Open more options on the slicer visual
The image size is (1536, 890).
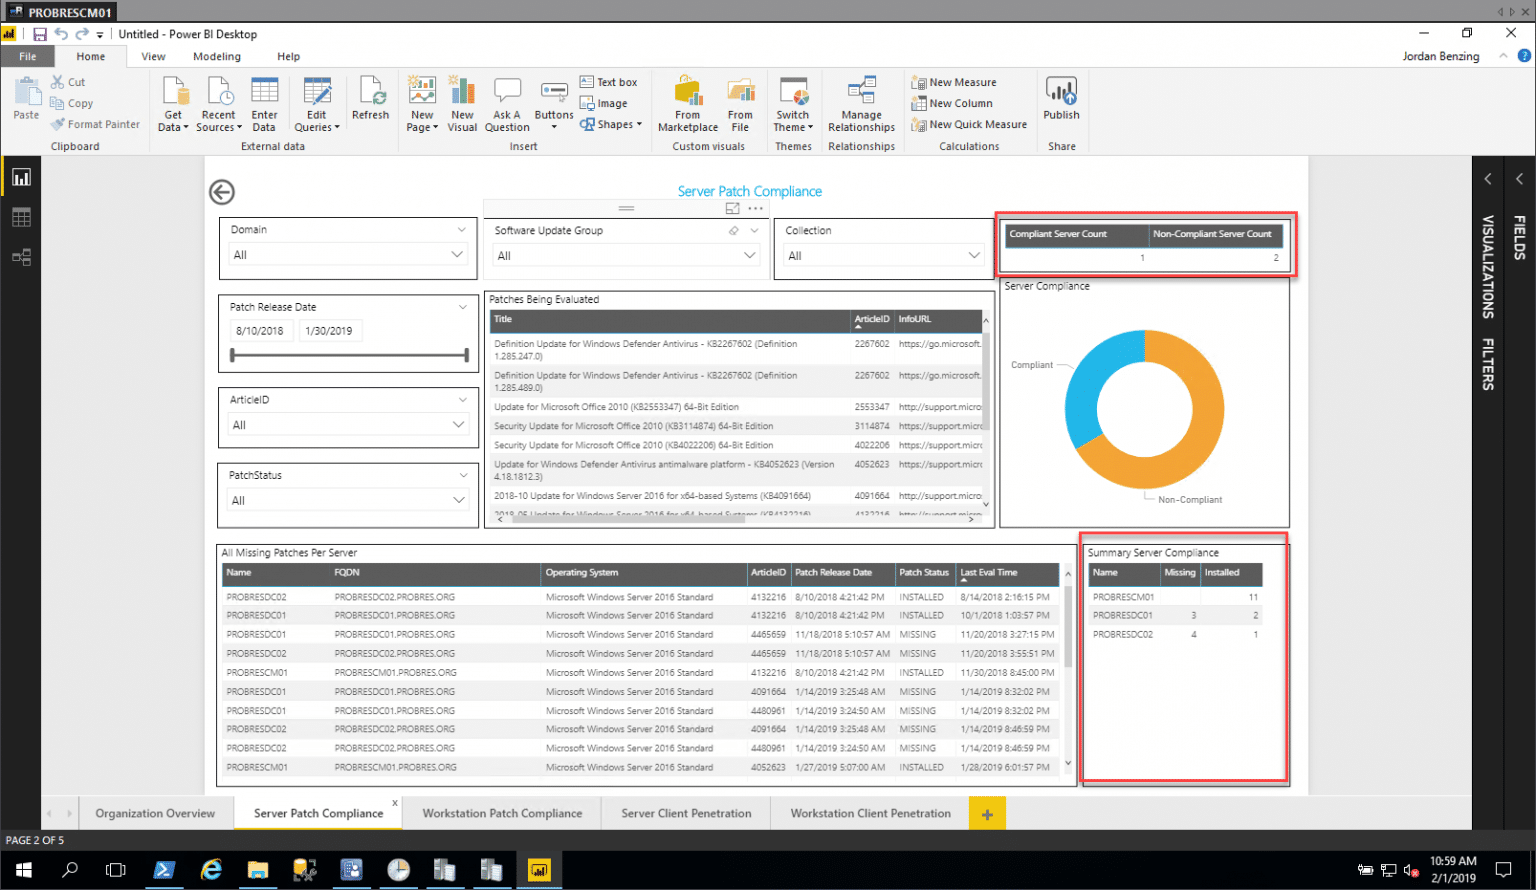tap(757, 208)
